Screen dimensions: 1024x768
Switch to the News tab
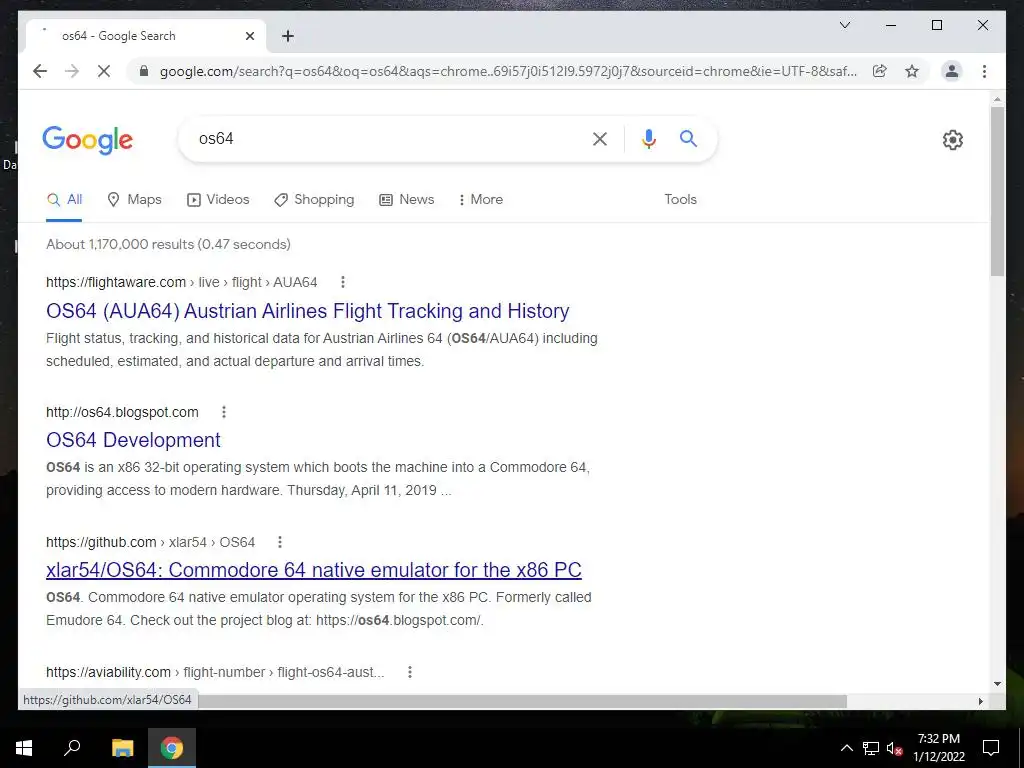pos(407,200)
